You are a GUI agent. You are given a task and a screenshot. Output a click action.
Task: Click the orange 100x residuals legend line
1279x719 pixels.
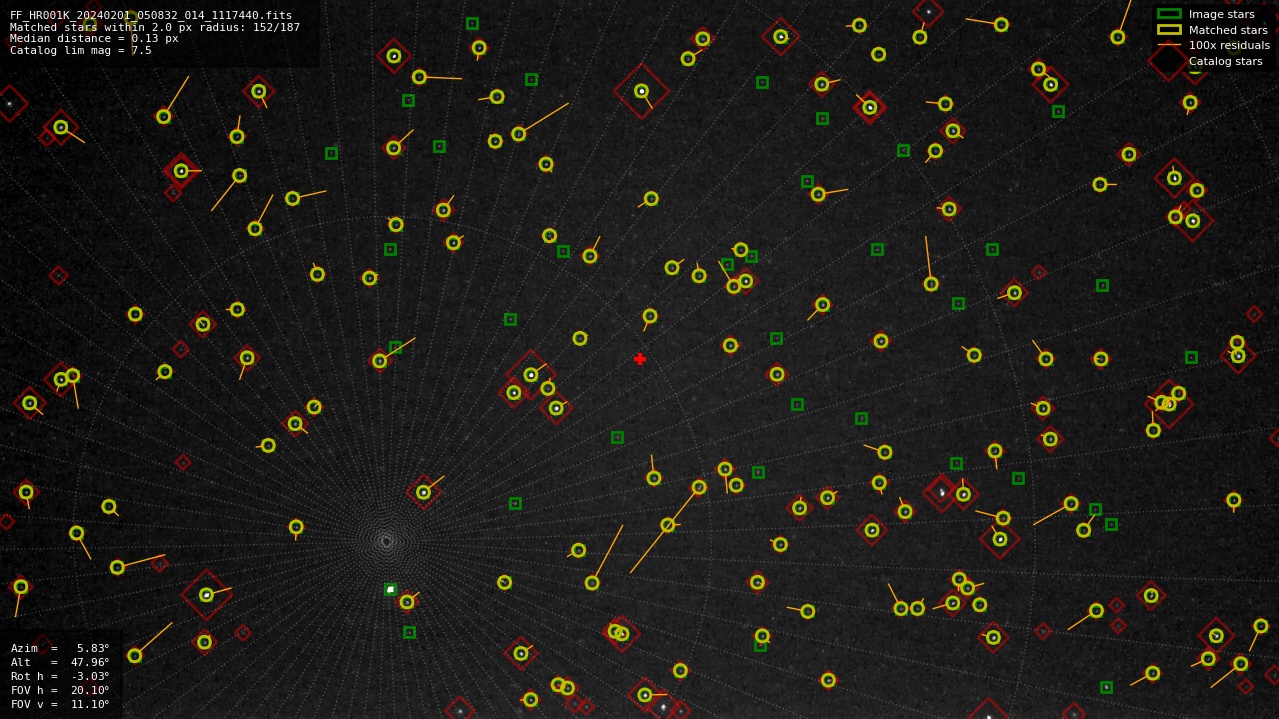click(1169, 45)
